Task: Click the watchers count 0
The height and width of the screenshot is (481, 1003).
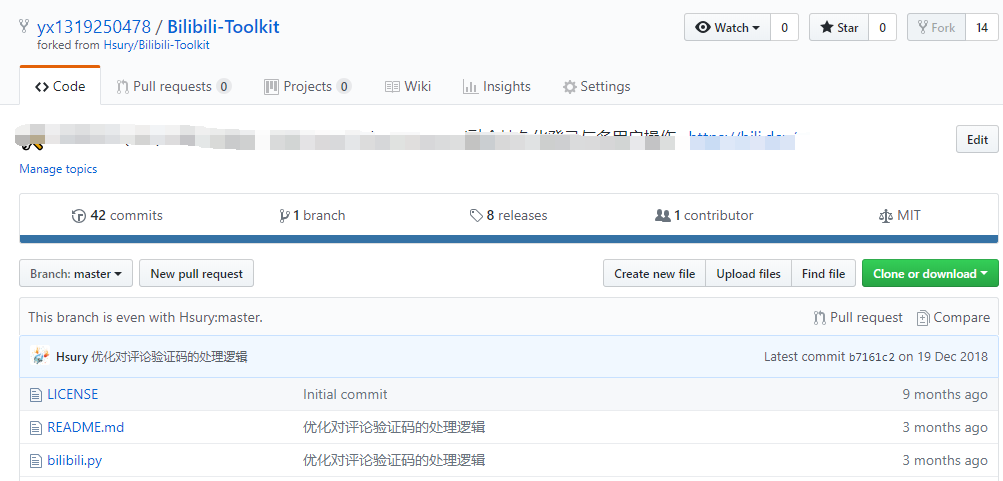Action: [784, 28]
